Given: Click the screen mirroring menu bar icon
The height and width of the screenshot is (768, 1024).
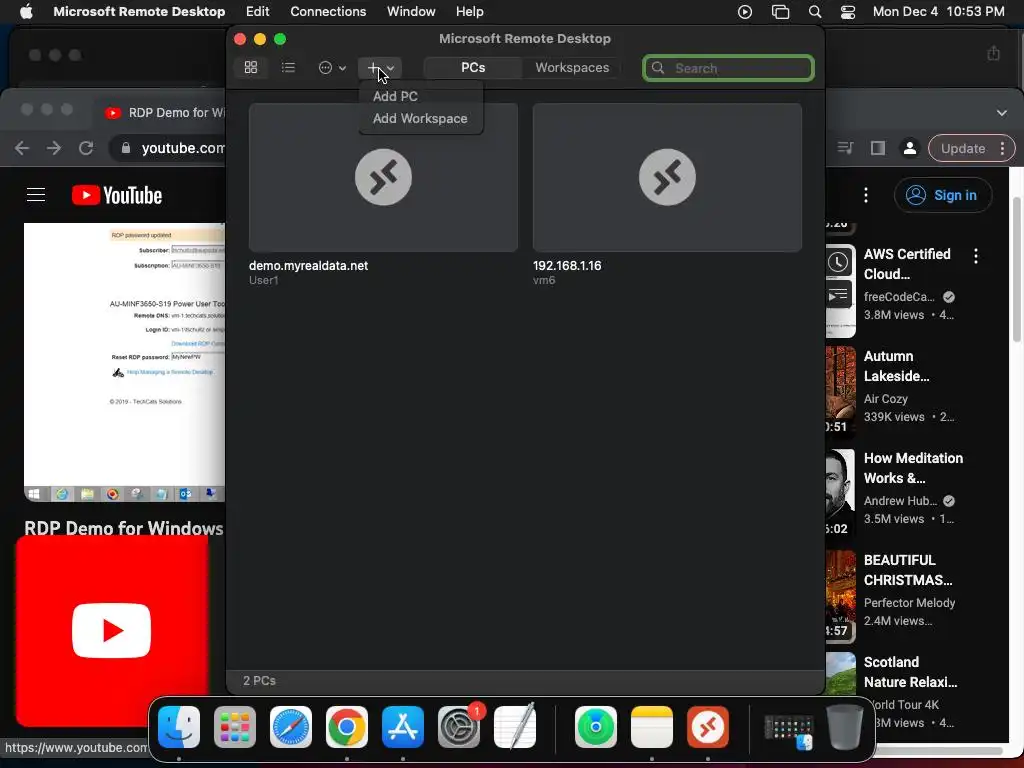Looking at the screenshot, I should click(x=780, y=12).
